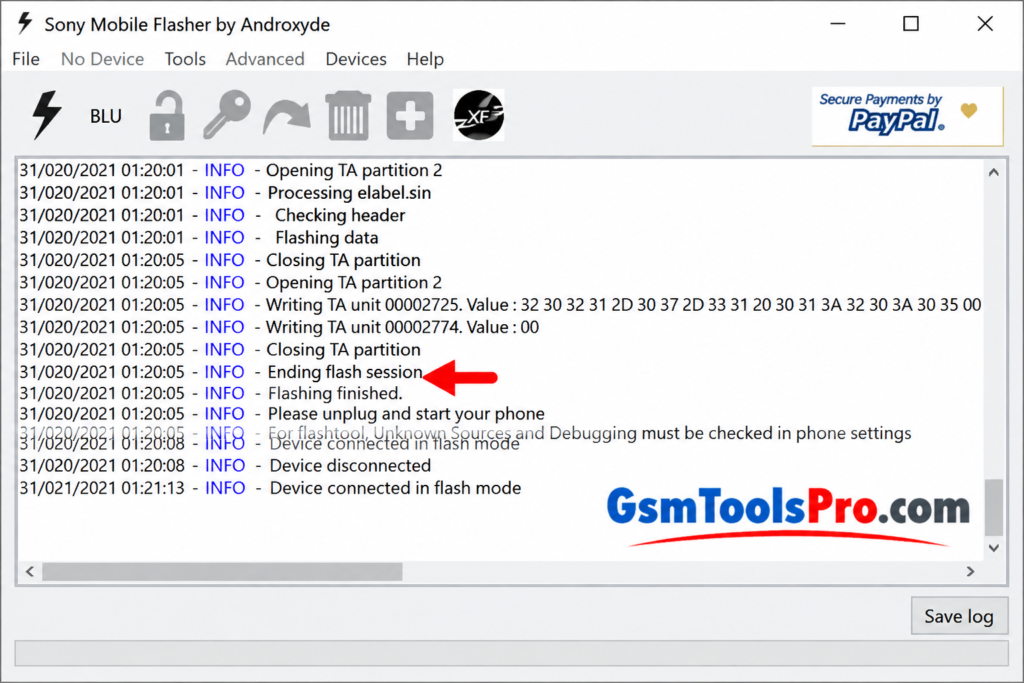Click the PayPal secure payments donate banner
This screenshot has width=1024, height=683.
click(x=907, y=116)
